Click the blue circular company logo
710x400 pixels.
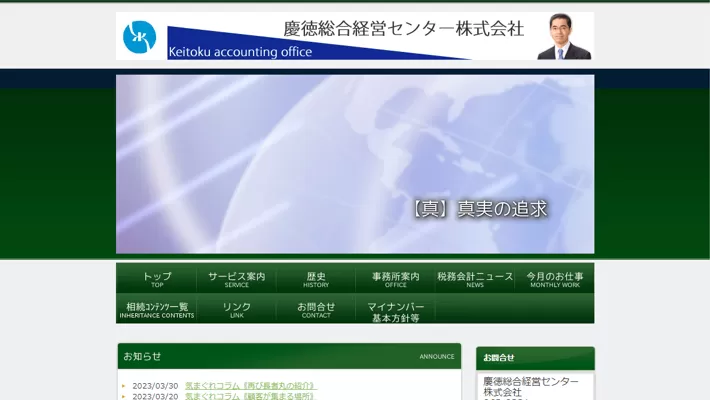(140, 37)
